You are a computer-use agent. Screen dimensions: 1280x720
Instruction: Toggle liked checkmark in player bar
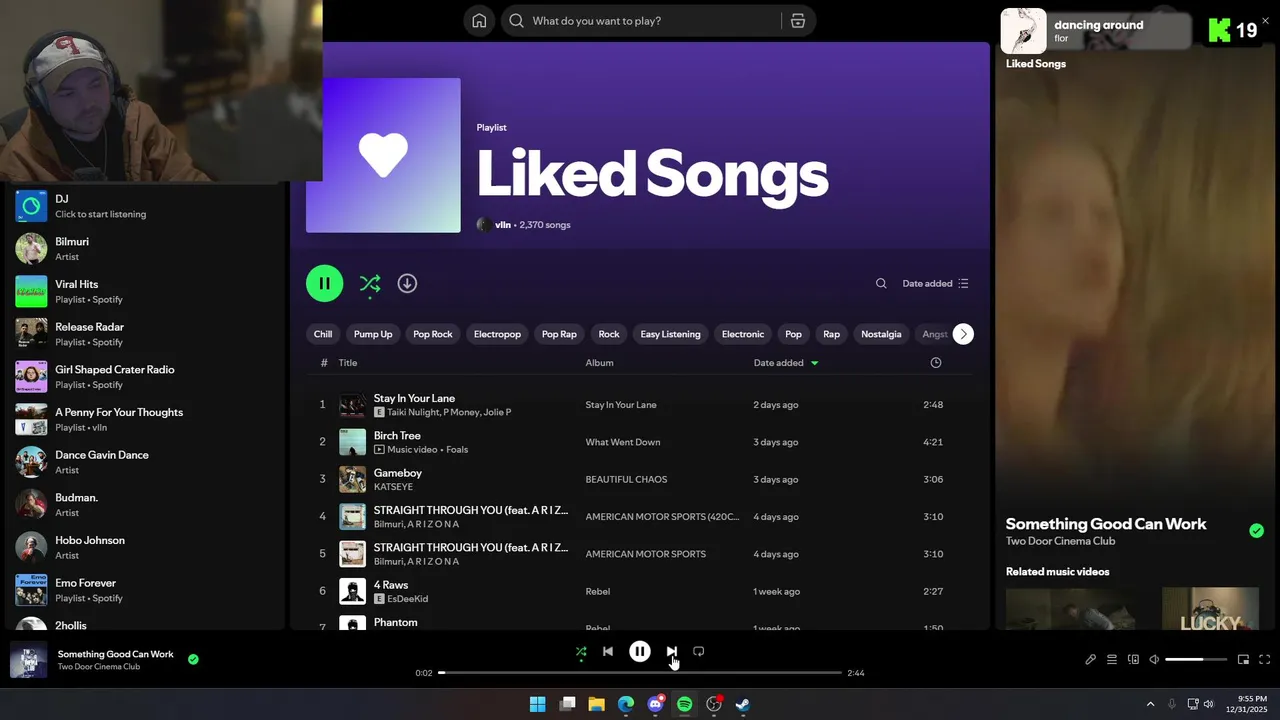193,659
